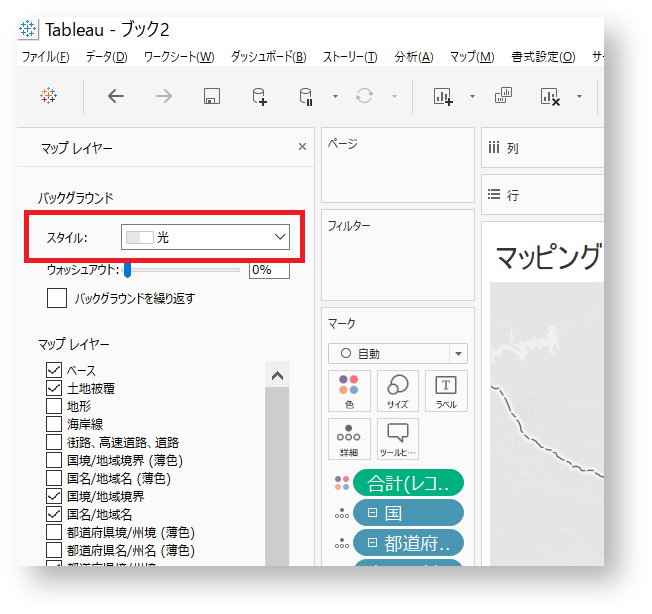Open the 自動 mark type dropdown
The width and height of the screenshot is (652, 614).
click(398, 354)
